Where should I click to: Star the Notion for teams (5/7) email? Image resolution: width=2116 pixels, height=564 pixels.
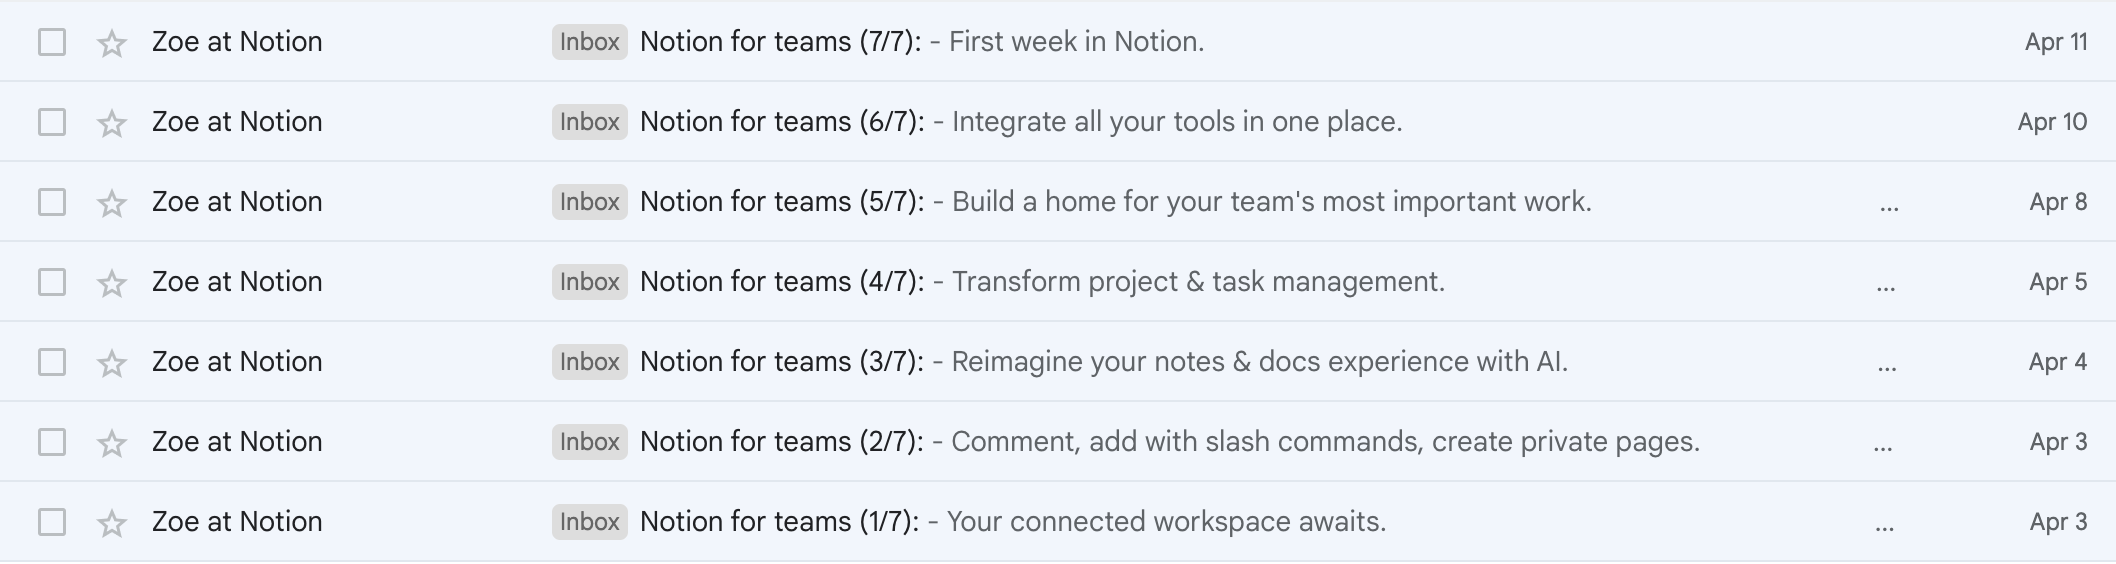pyautogui.click(x=111, y=203)
